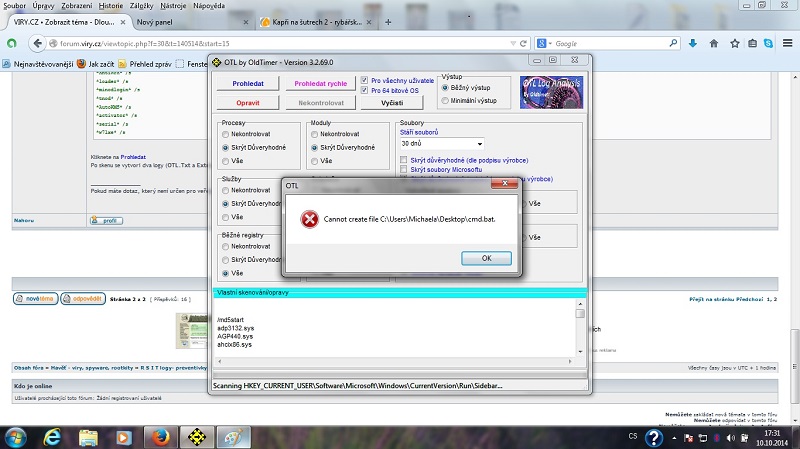Screen dimensions: 800x449
Task: Select the Běžný výstup radio button
Action: [x=445, y=88]
